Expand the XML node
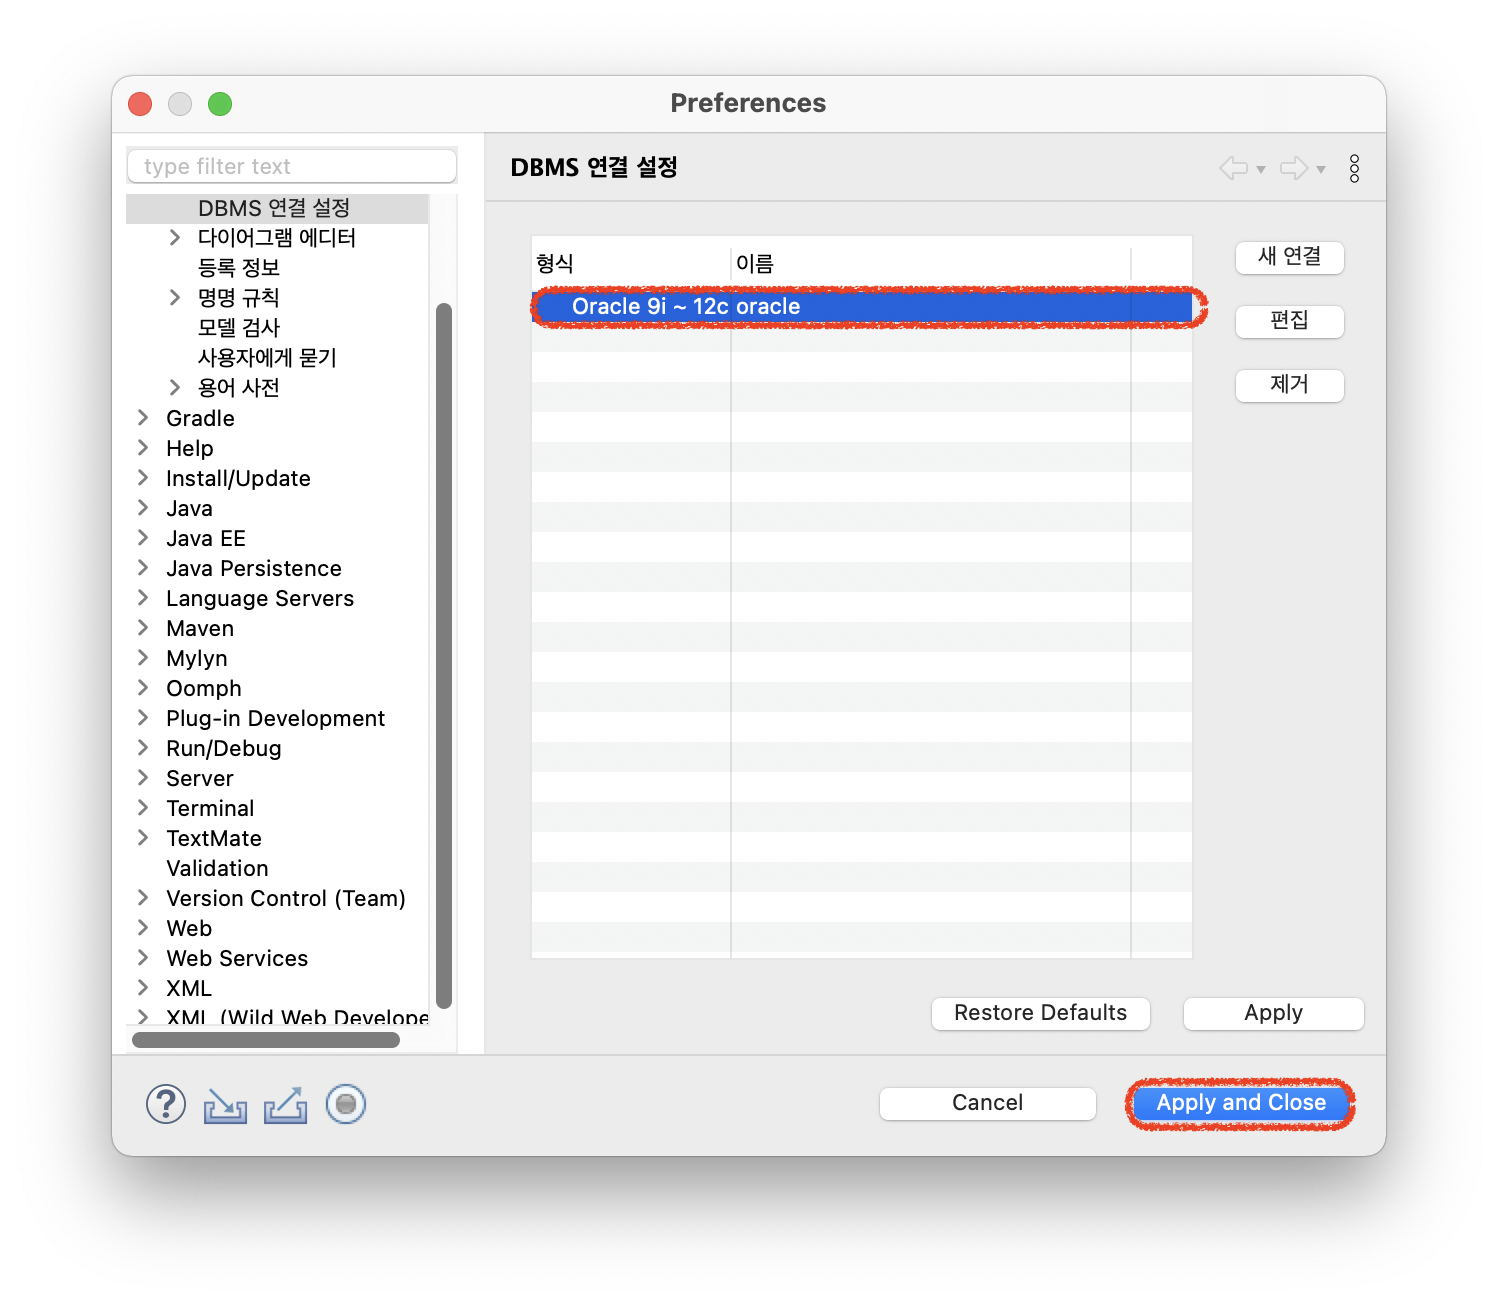Screen dimensions: 1498x1304 point(143,987)
